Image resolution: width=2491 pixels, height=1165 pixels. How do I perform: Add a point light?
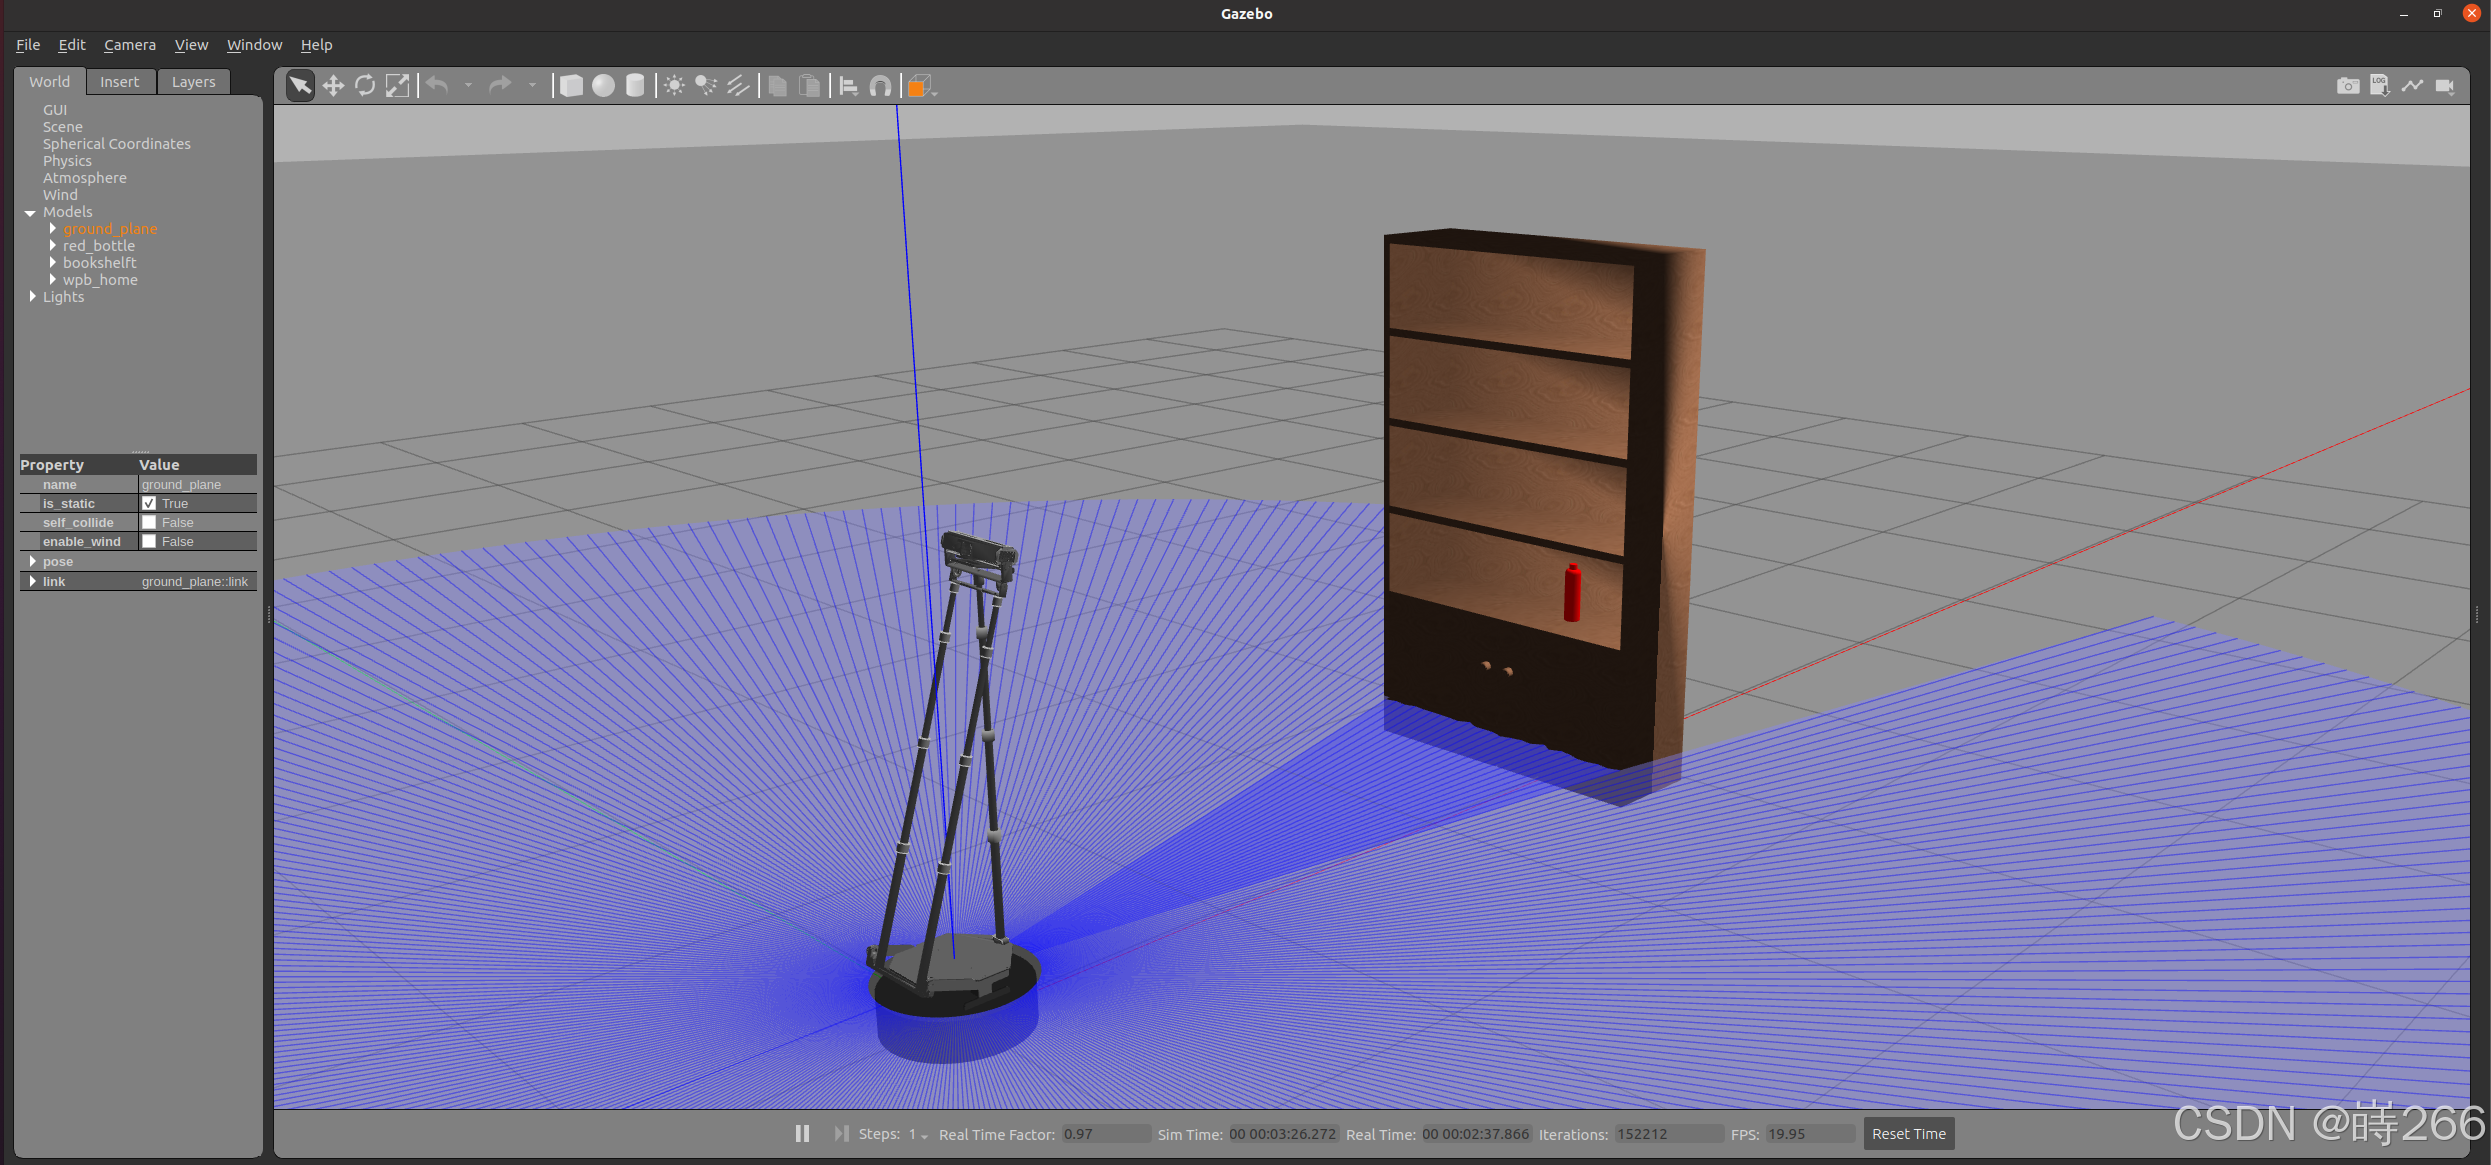coord(674,86)
